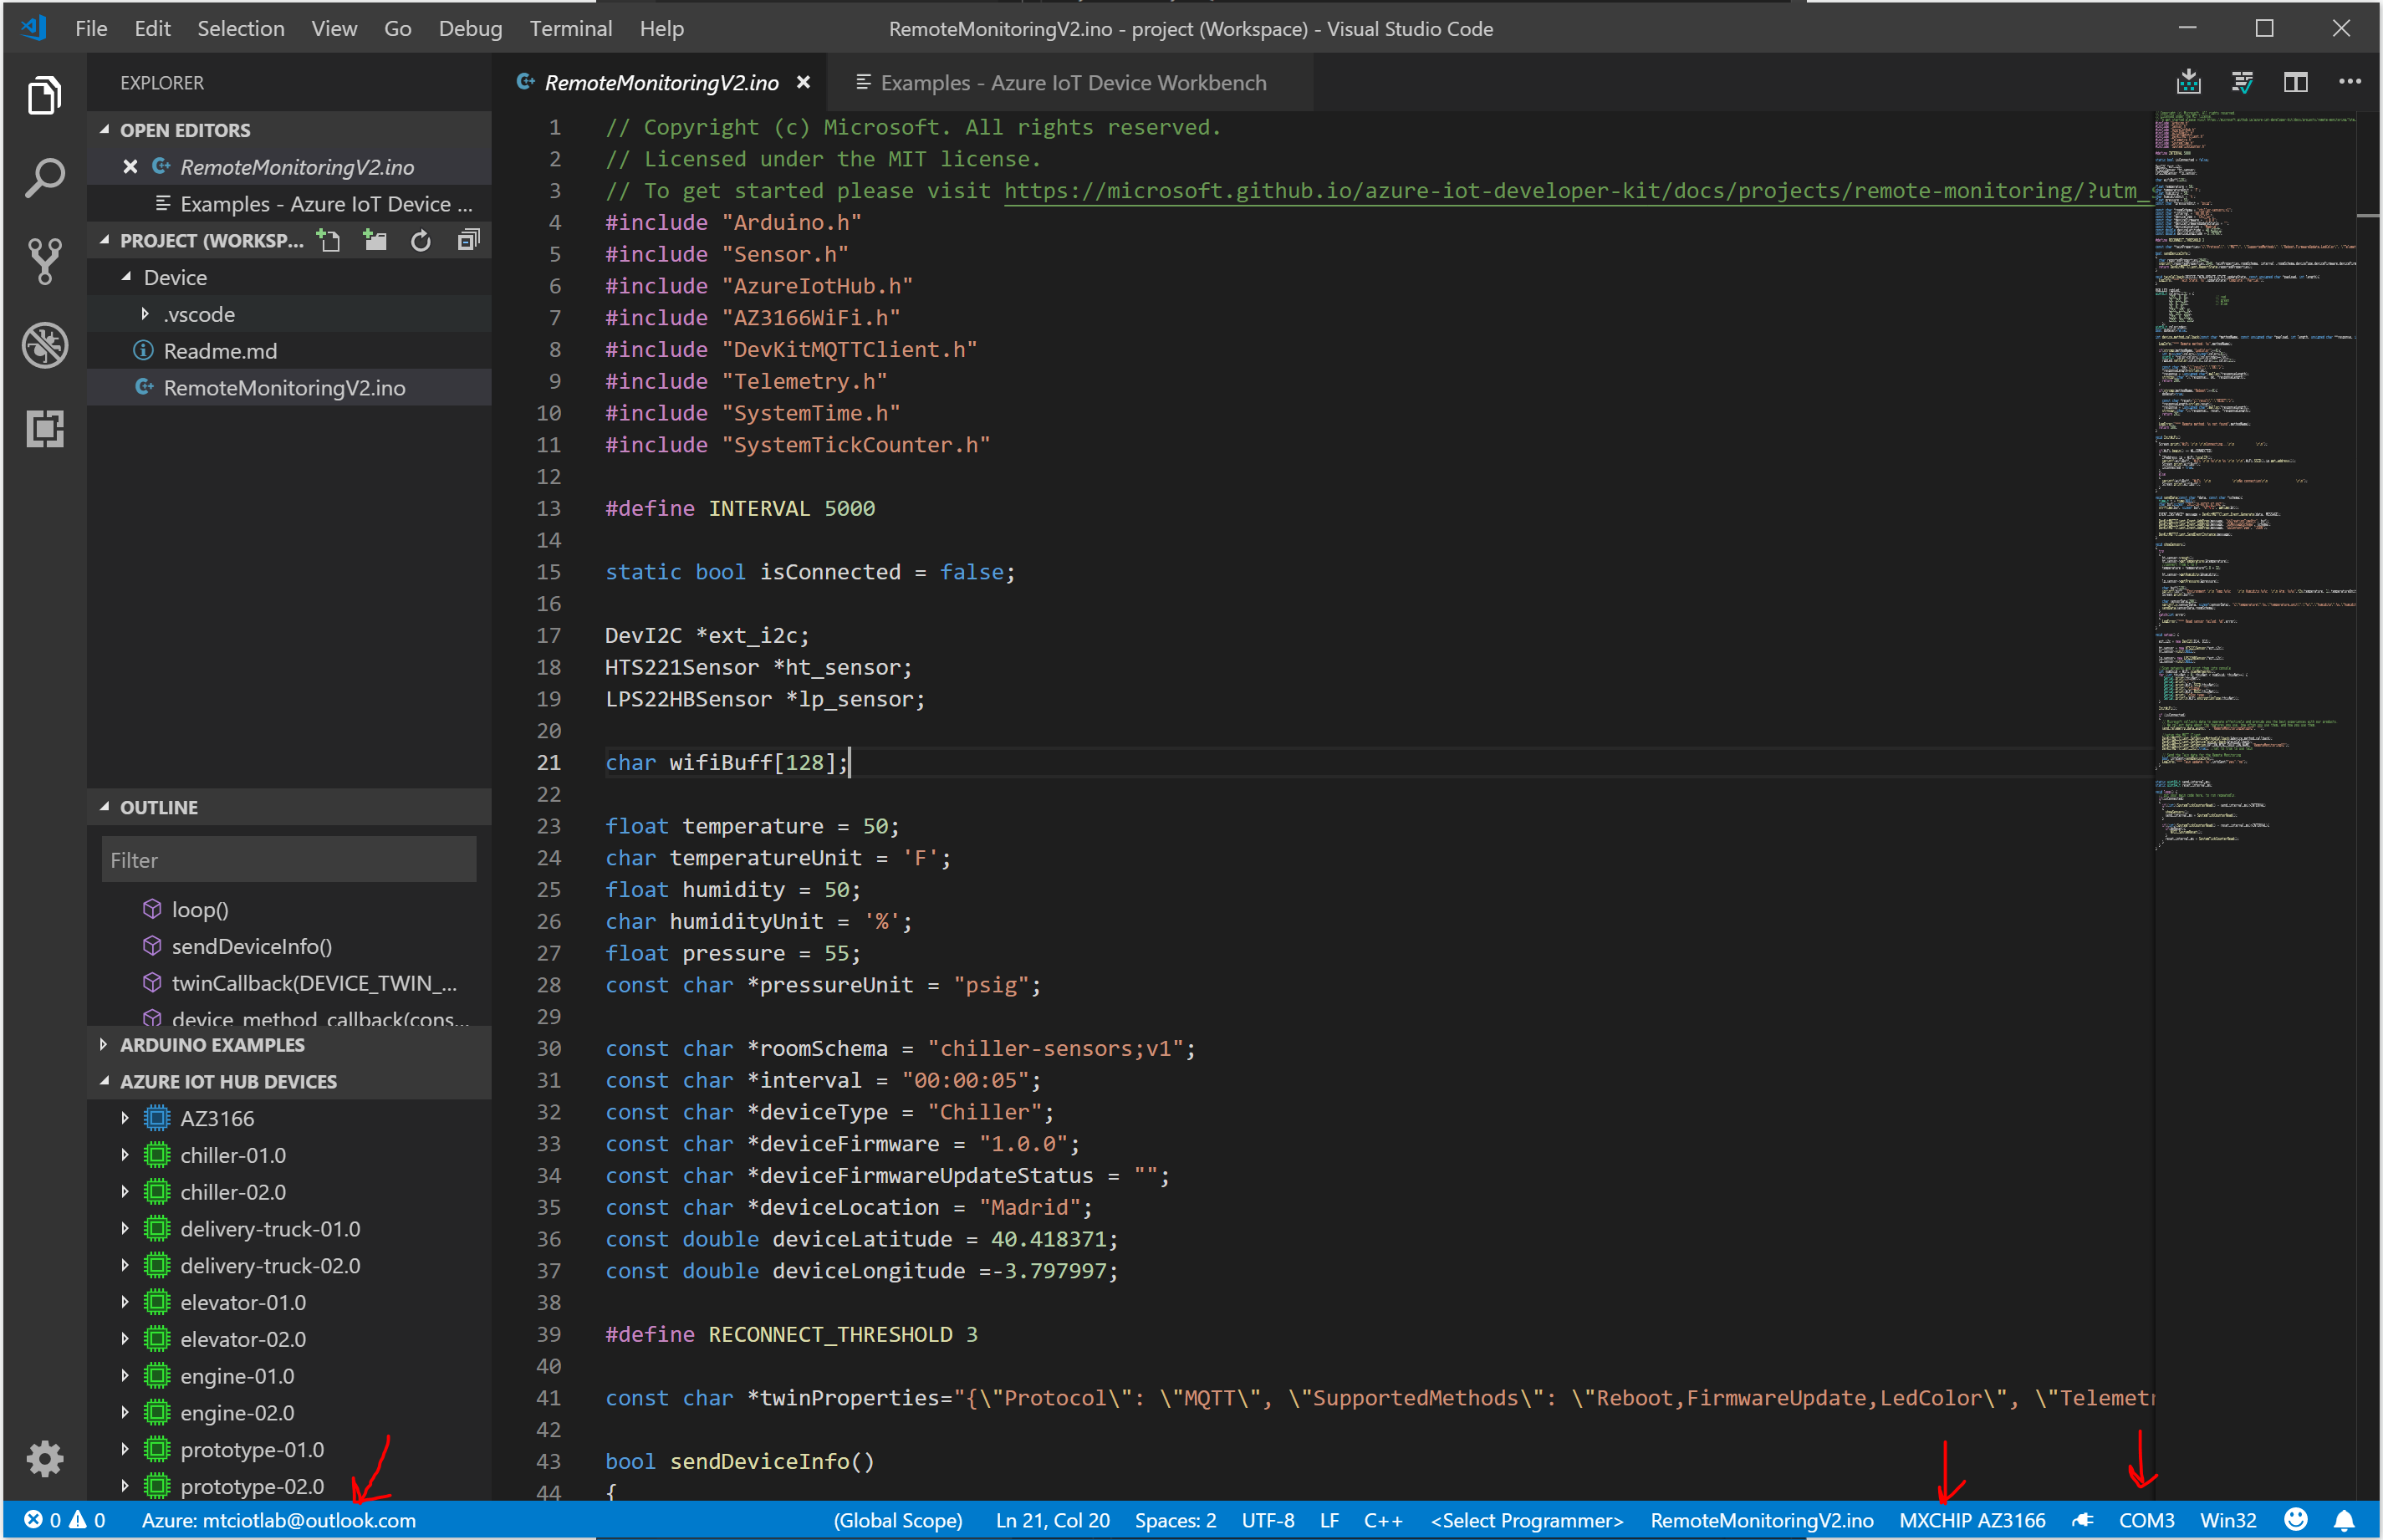Collapse the Project (Workspace) section
Viewport: 2383px width, 1540px height.
click(104, 240)
